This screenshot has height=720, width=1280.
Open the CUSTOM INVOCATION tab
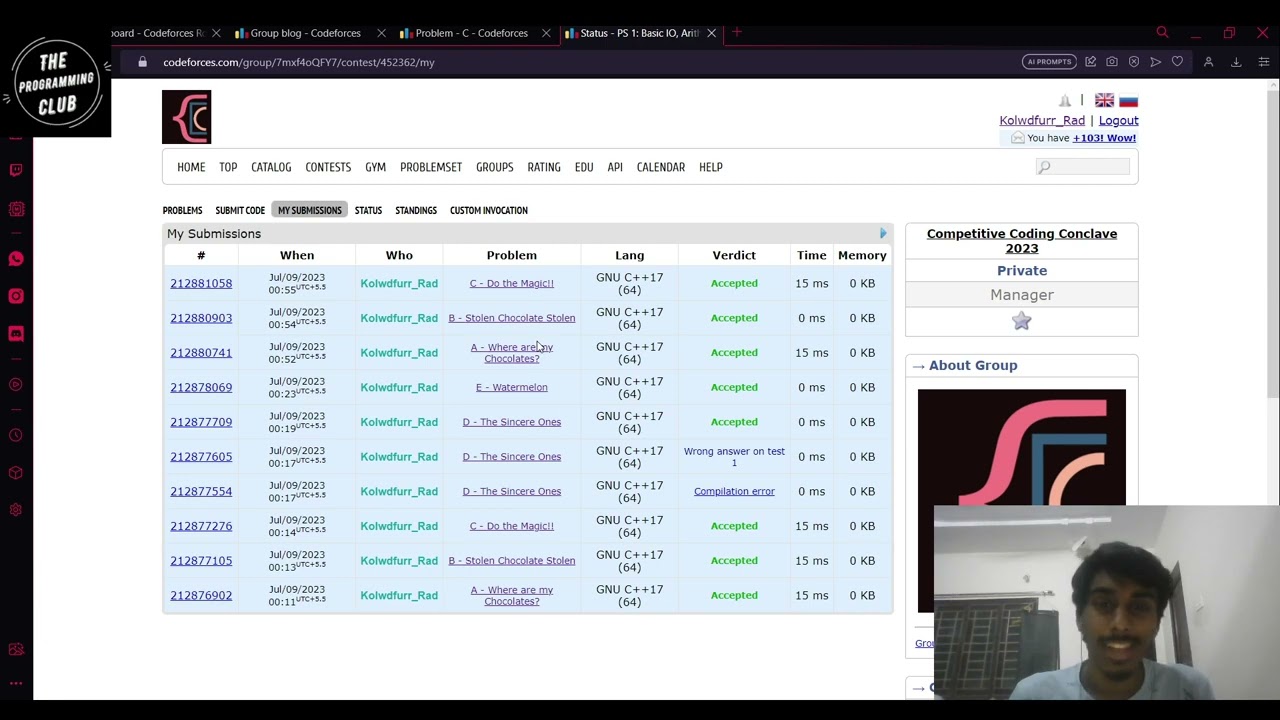[489, 210]
